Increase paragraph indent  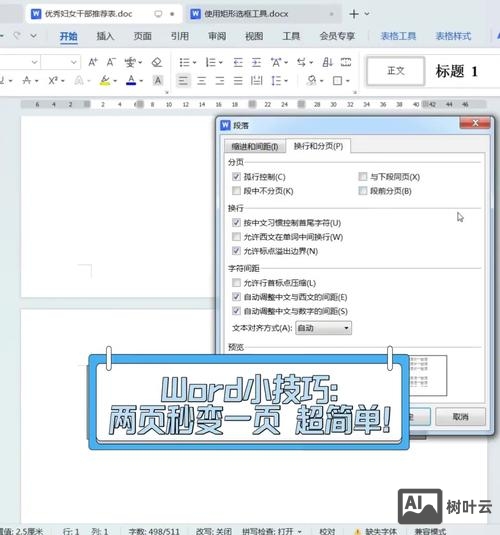pyautogui.click(x=256, y=62)
